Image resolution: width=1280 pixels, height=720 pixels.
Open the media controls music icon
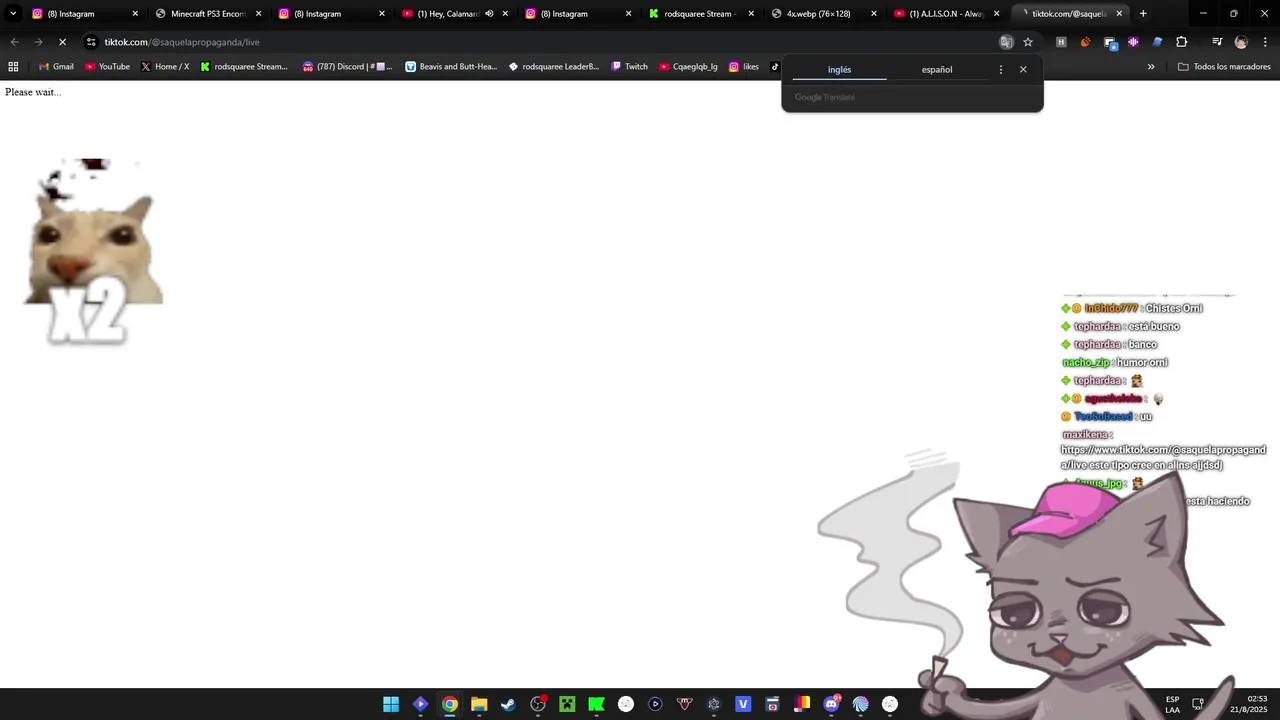1217,42
